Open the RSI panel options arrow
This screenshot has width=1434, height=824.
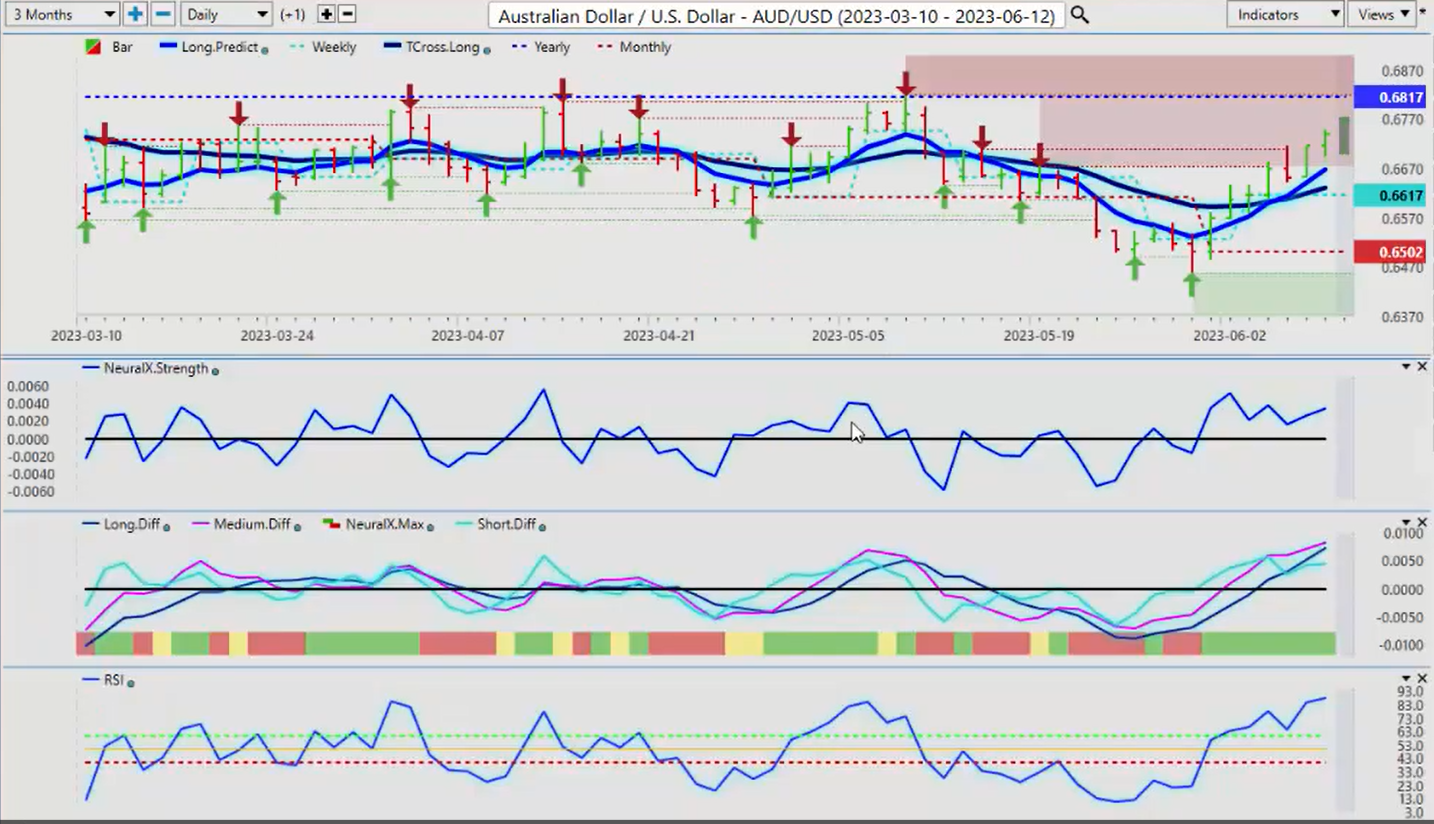[1406, 679]
